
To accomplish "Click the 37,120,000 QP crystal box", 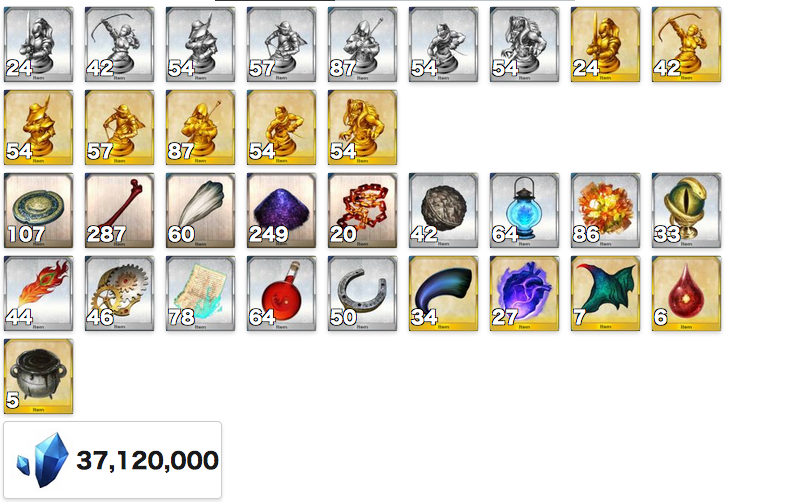I will 113,460.
